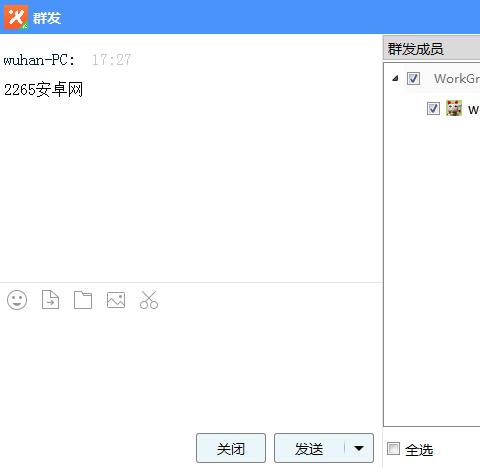
Task: Click the send file icon
Action: pos(50,300)
